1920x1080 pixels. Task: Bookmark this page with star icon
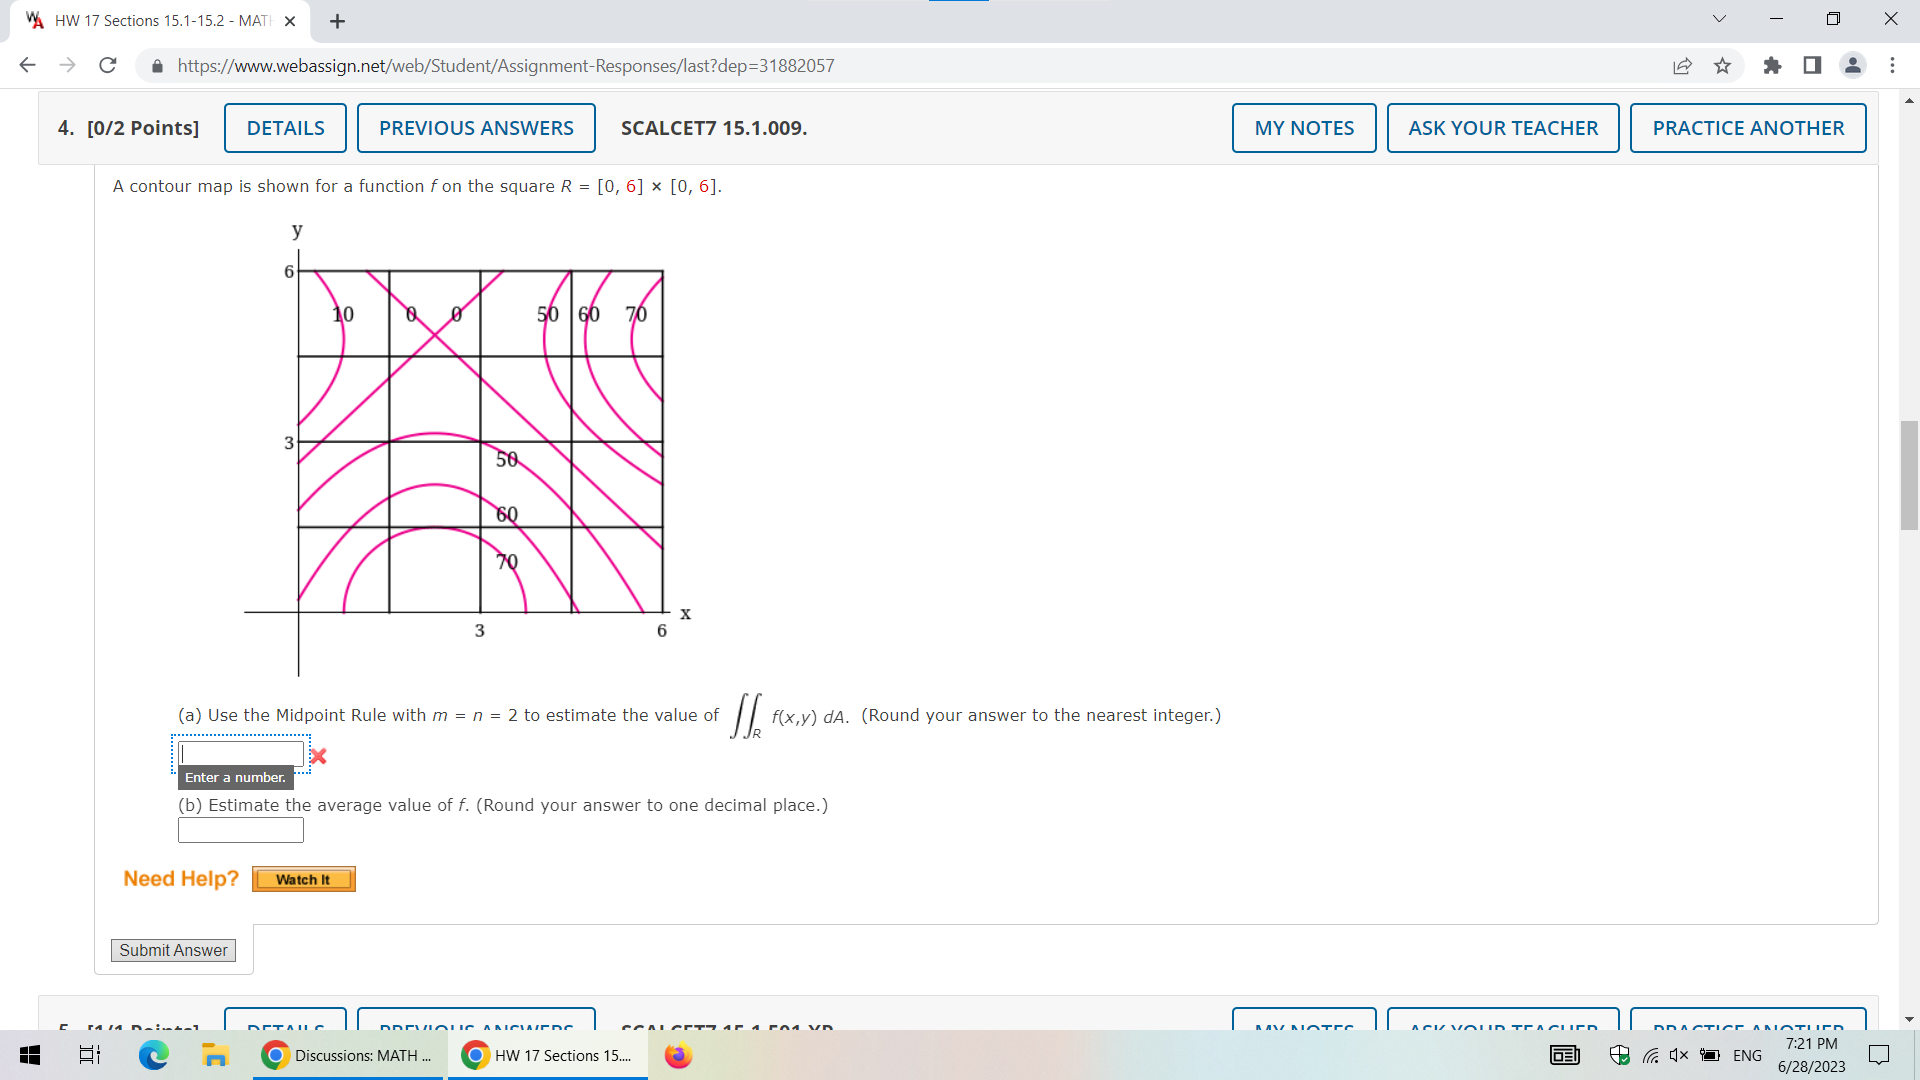click(x=1722, y=66)
